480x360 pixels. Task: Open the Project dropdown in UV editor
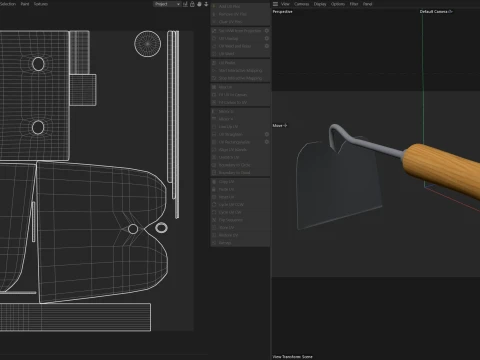[167, 4]
